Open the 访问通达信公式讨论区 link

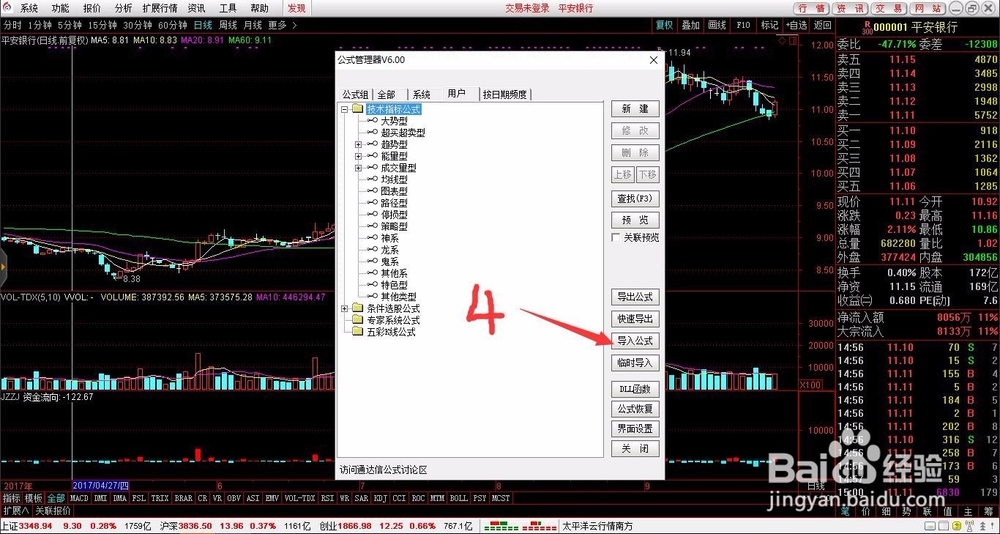coord(383,470)
